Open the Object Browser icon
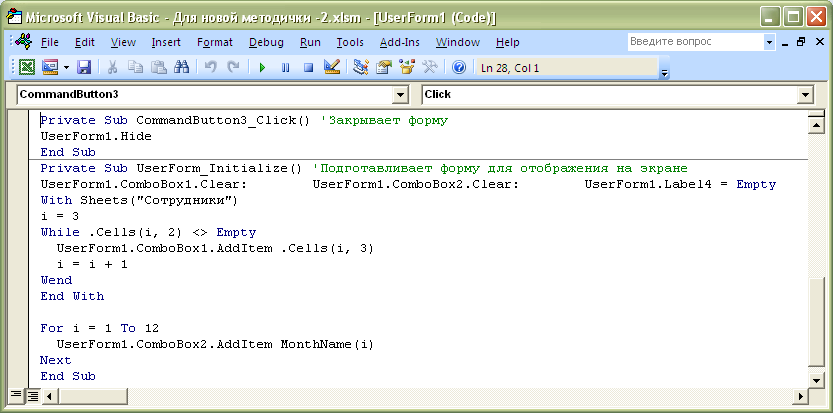 pyautogui.click(x=407, y=68)
